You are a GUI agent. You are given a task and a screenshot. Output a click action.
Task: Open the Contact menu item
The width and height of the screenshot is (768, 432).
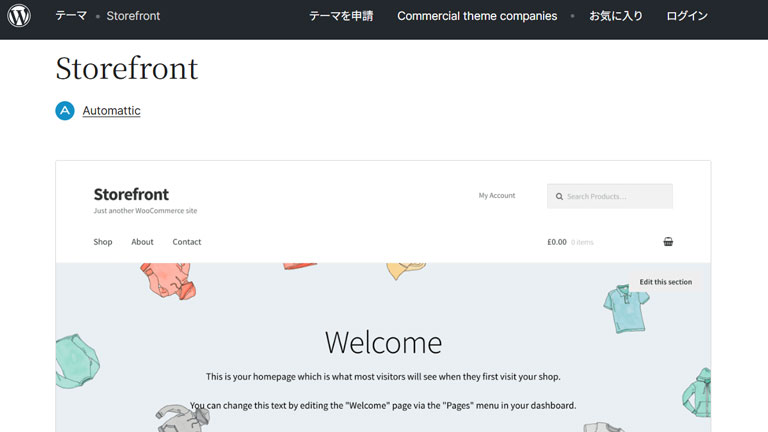(187, 242)
